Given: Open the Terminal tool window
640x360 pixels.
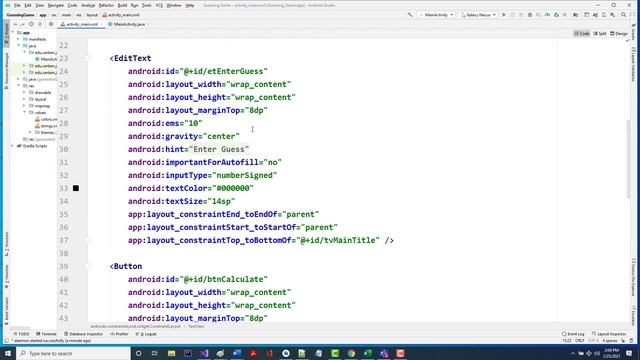Looking at the screenshot, I should coord(46,334).
